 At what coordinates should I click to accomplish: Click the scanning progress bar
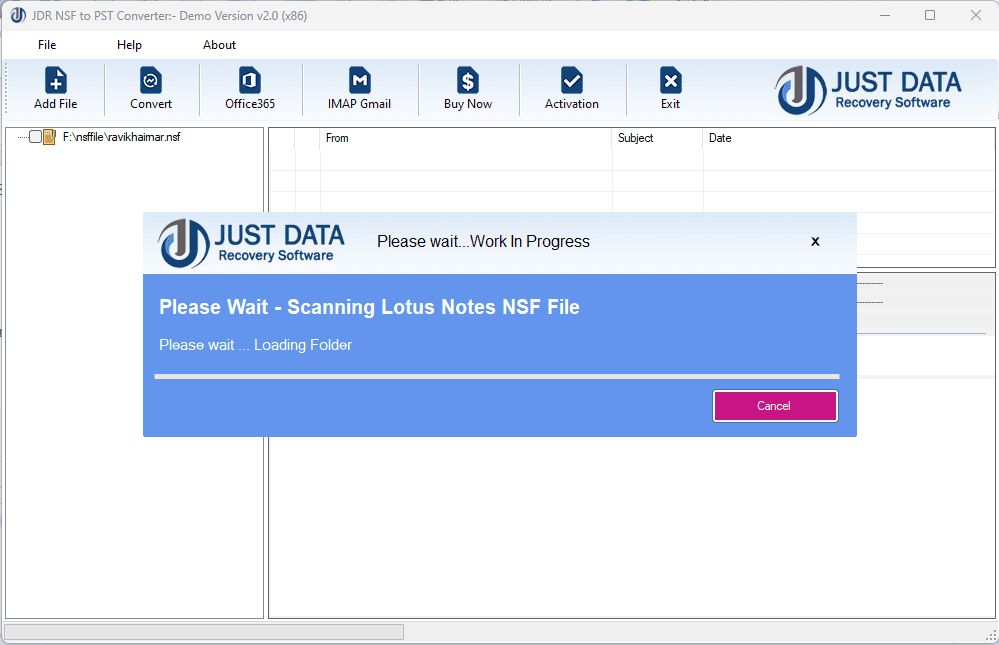(x=497, y=376)
